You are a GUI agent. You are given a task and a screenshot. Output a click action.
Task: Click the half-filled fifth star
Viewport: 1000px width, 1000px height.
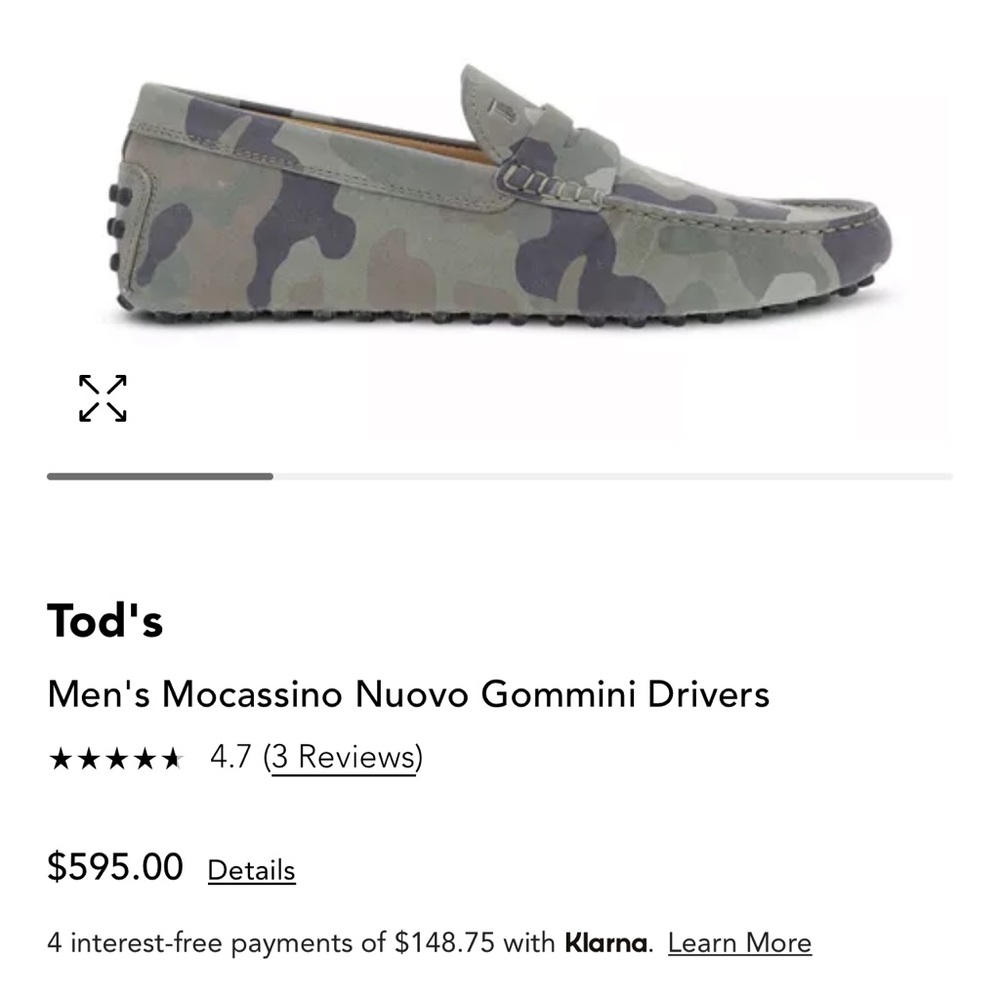(174, 759)
